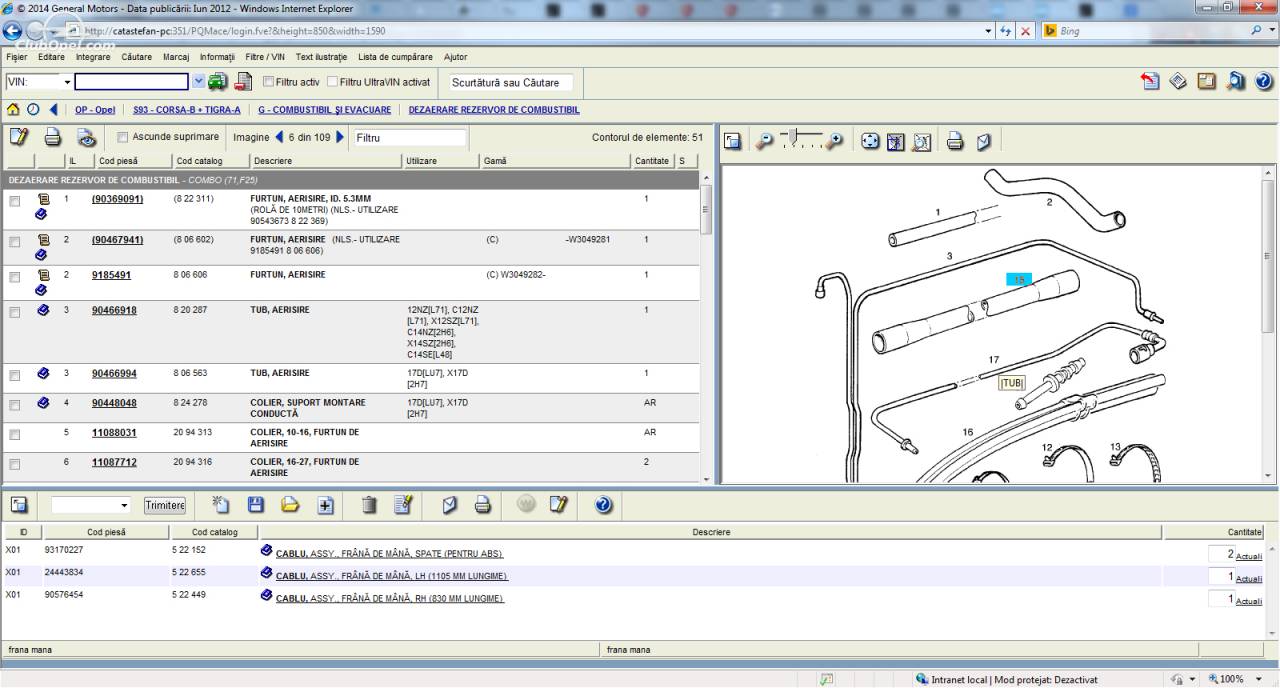Open the help icon in the top-right toolbar
Screen dimensions: 1280x688
coord(1265,81)
